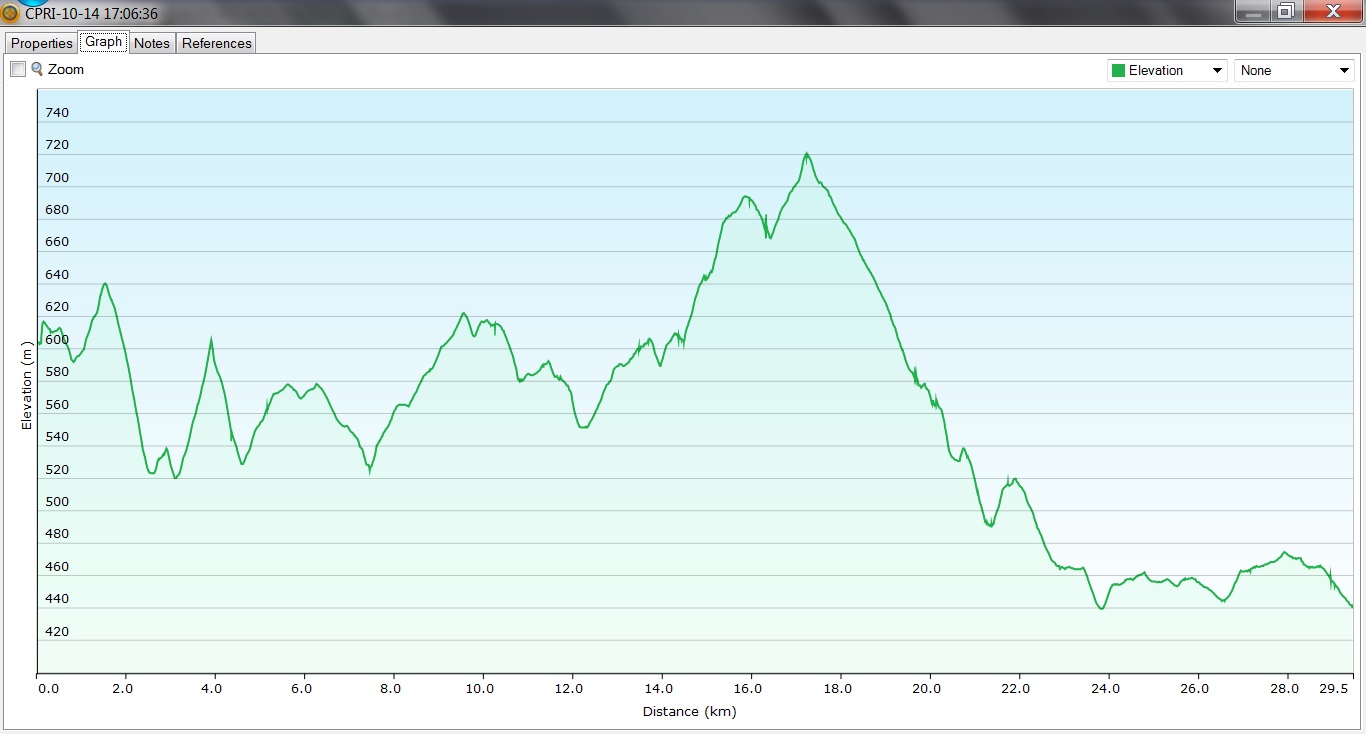The height and width of the screenshot is (734, 1366).
Task: Expand the Elevation dropdown arrow
Action: click(x=1217, y=71)
